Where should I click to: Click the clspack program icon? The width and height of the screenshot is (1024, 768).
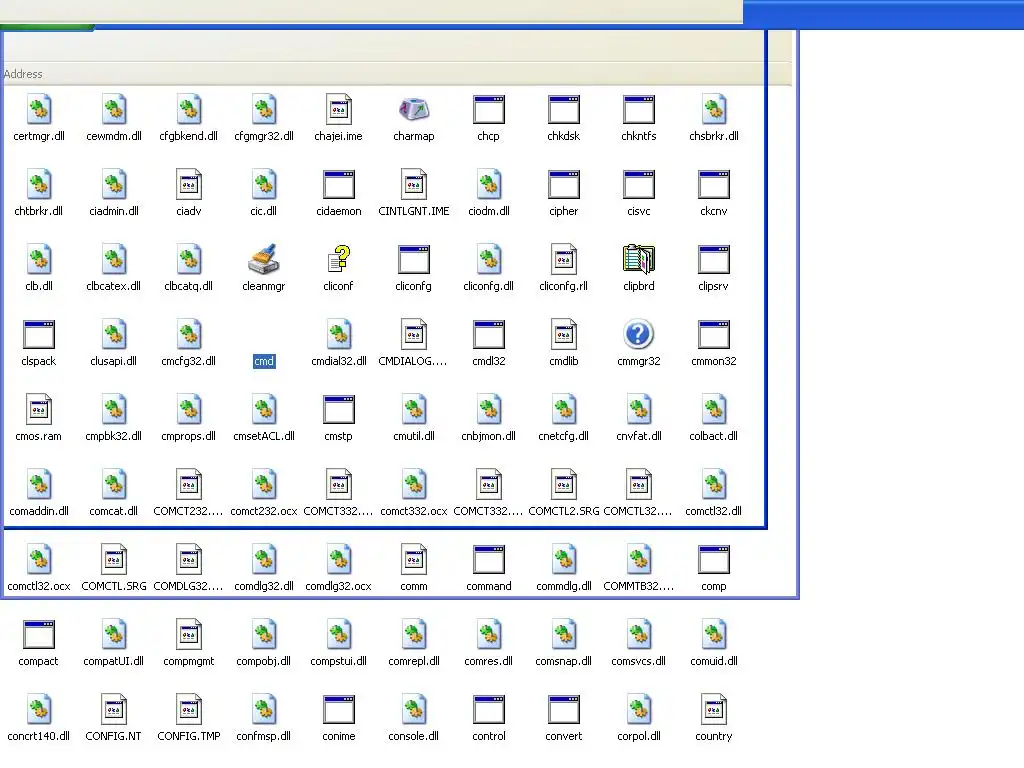[x=39, y=334]
